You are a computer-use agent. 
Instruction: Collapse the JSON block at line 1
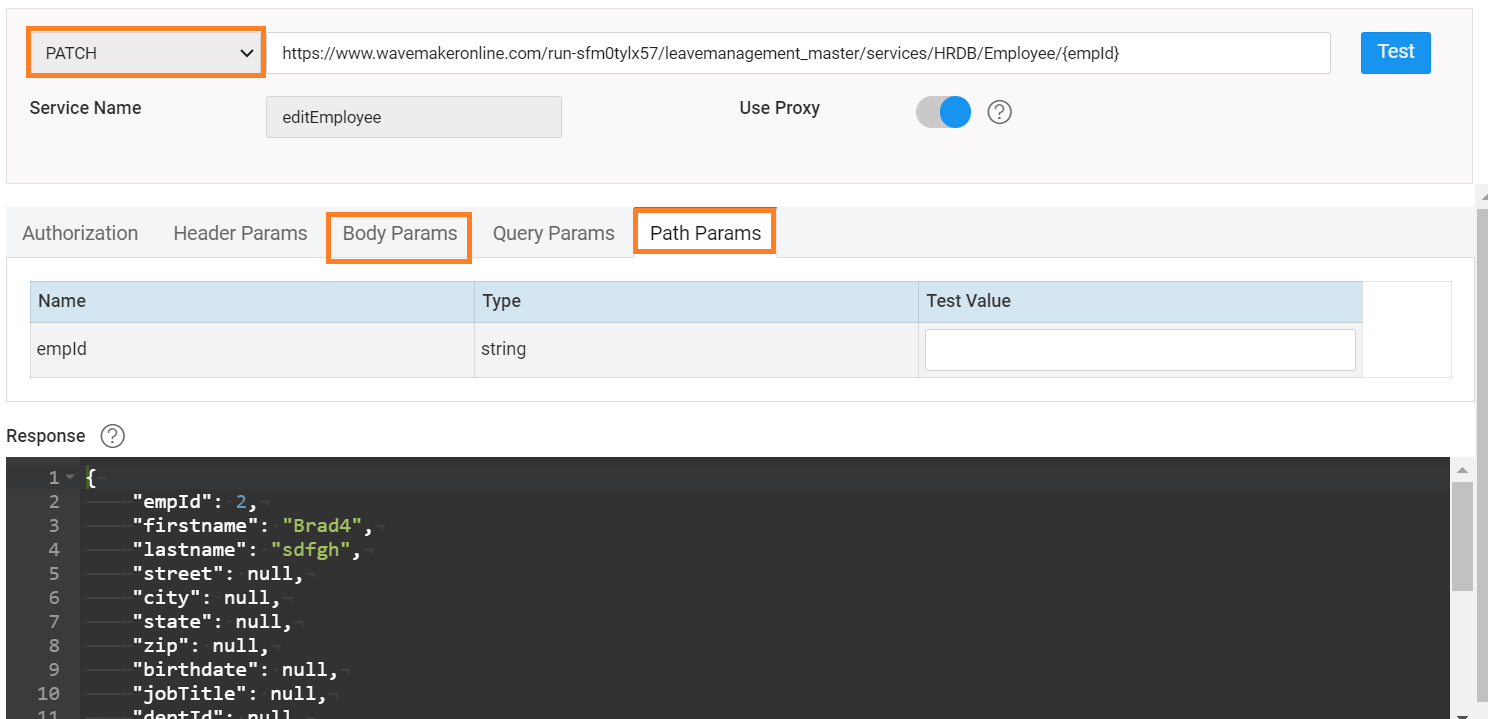pos(70,478)
